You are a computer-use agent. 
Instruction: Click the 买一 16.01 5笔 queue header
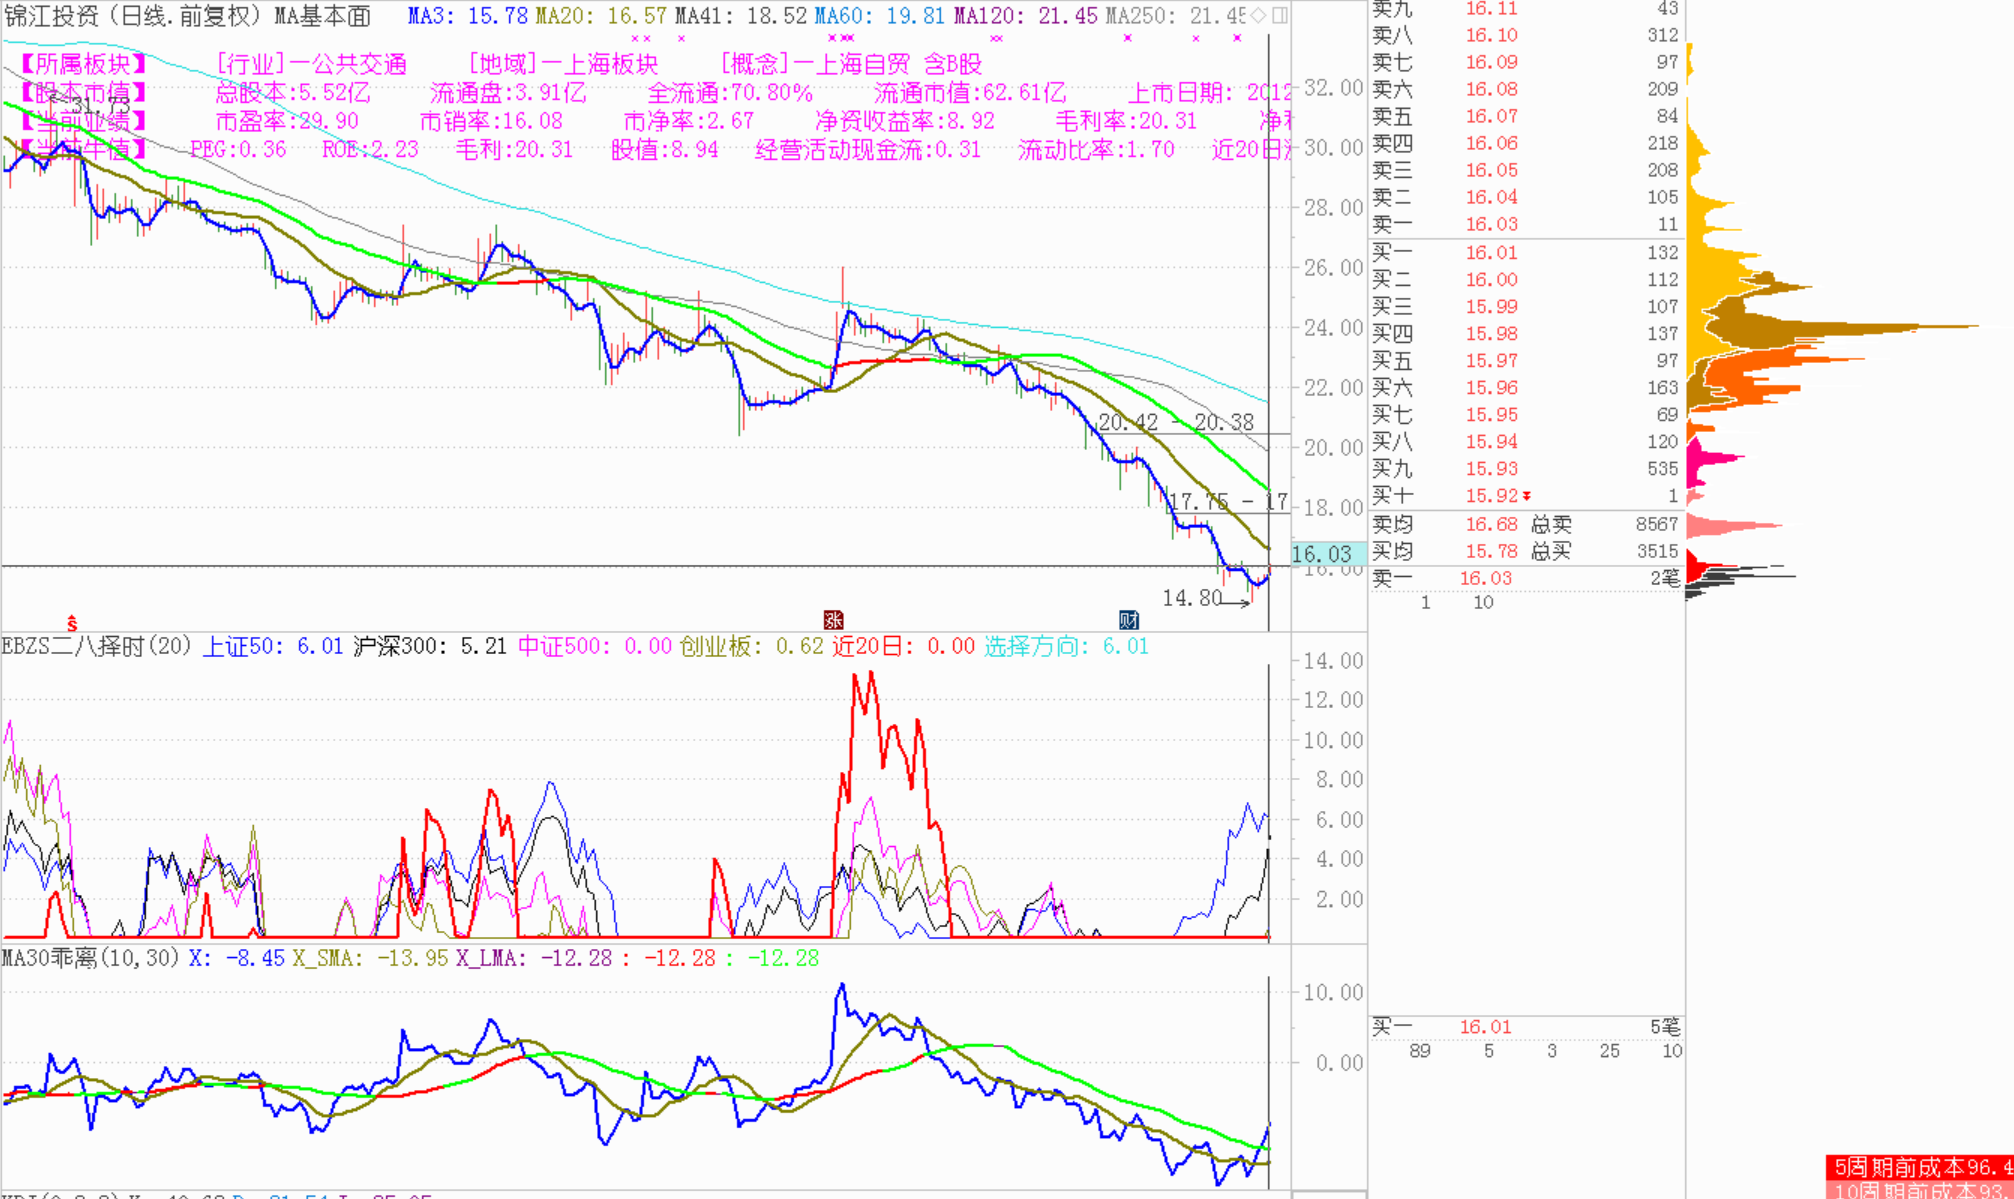pos(1525,1027)
